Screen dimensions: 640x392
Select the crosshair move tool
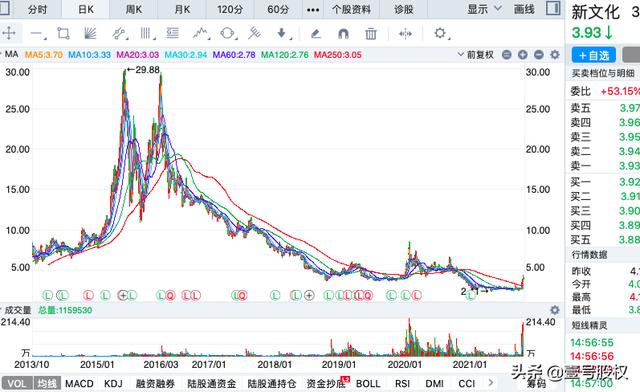coord(9,33)
